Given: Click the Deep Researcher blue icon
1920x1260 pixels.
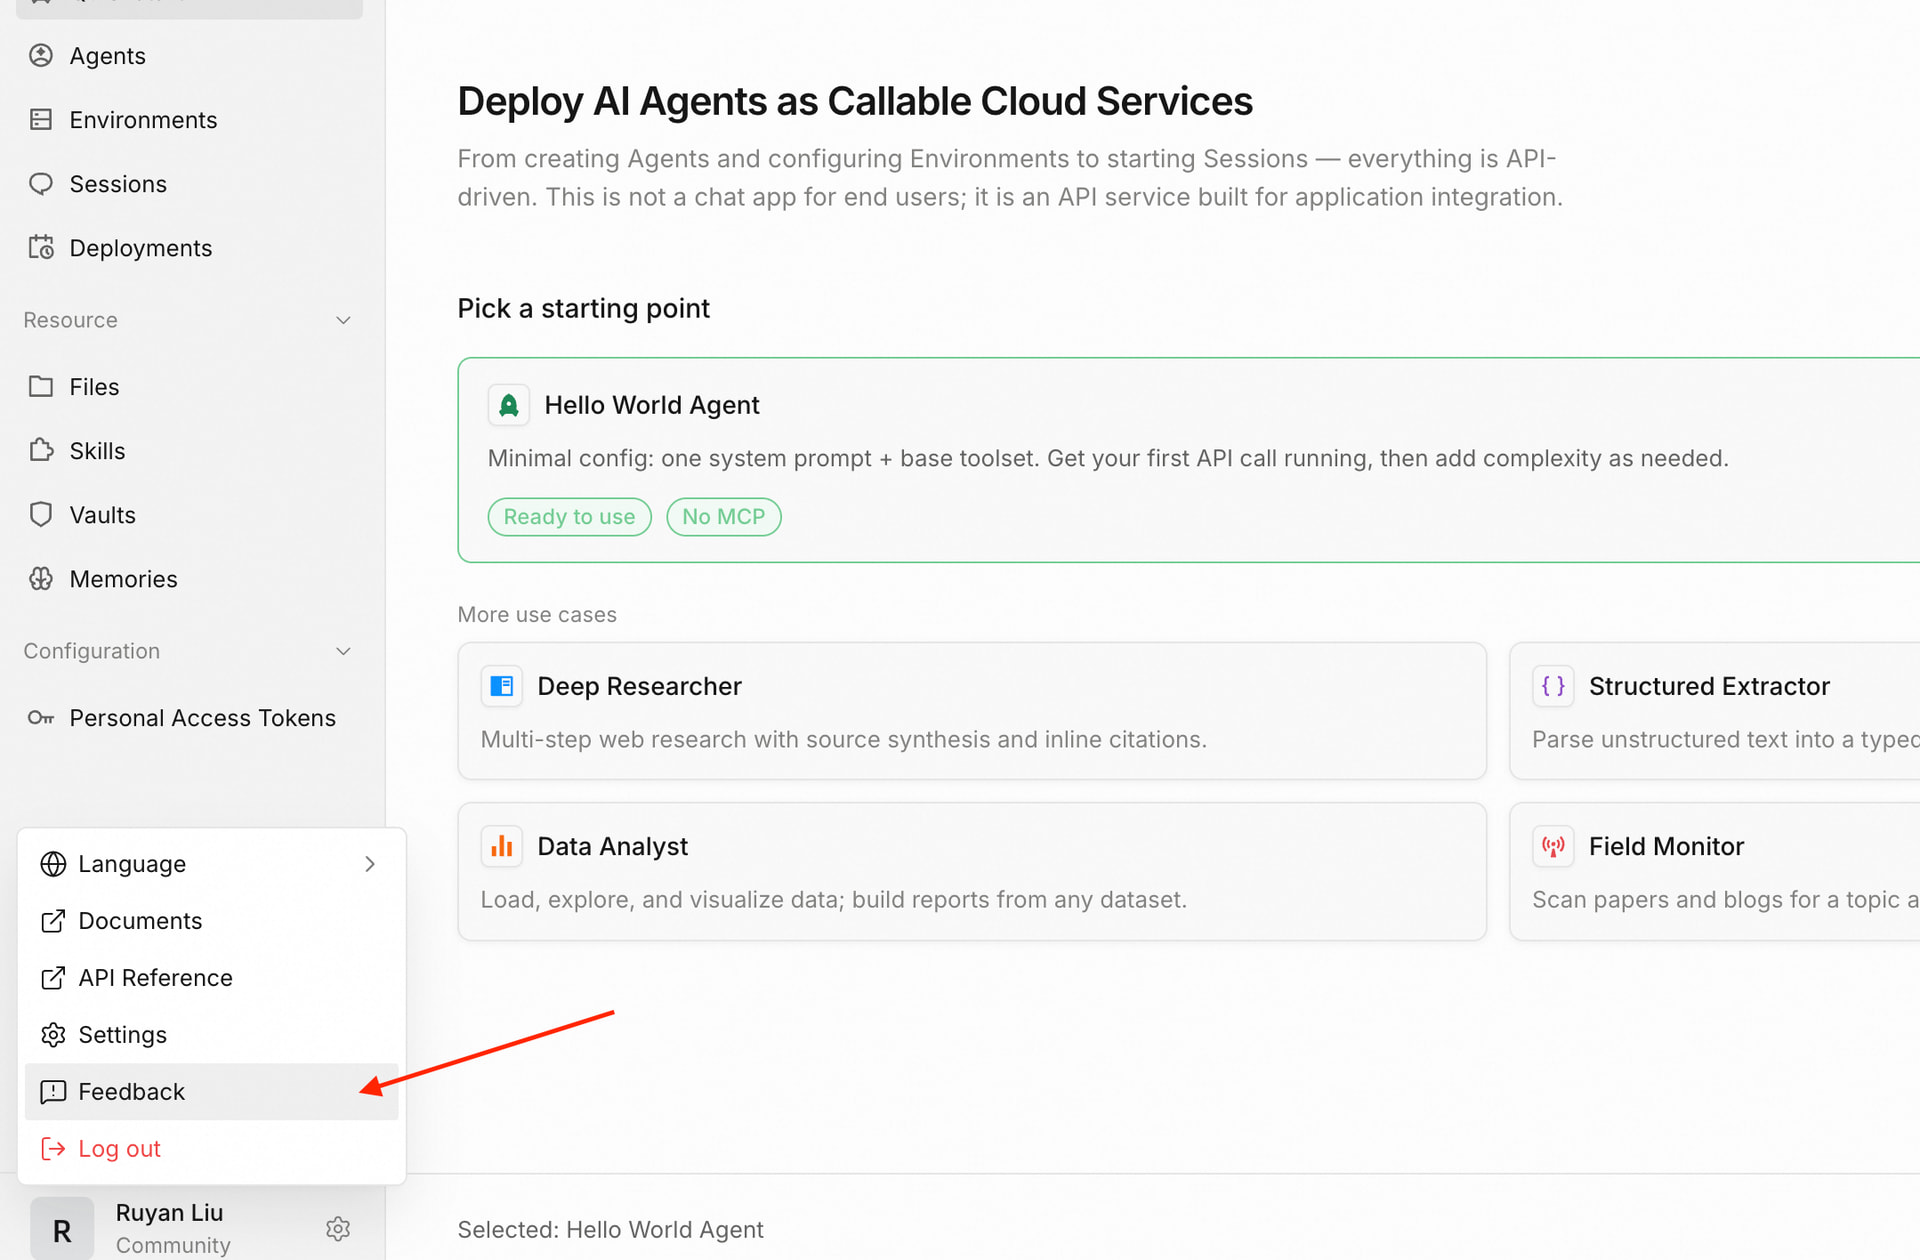Looking at the screenshot, I should 502,686.
